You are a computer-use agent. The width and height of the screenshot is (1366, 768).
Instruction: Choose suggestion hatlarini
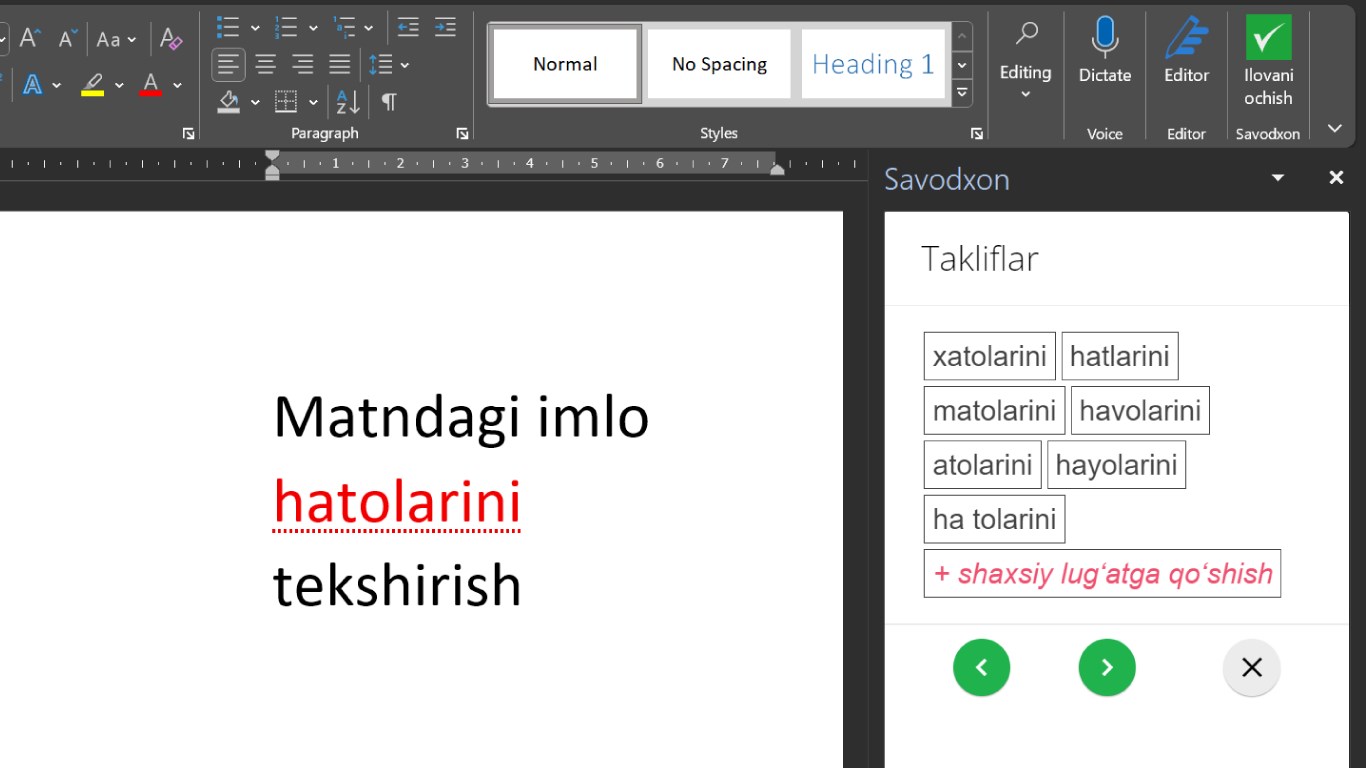(x=1120, y=356)
